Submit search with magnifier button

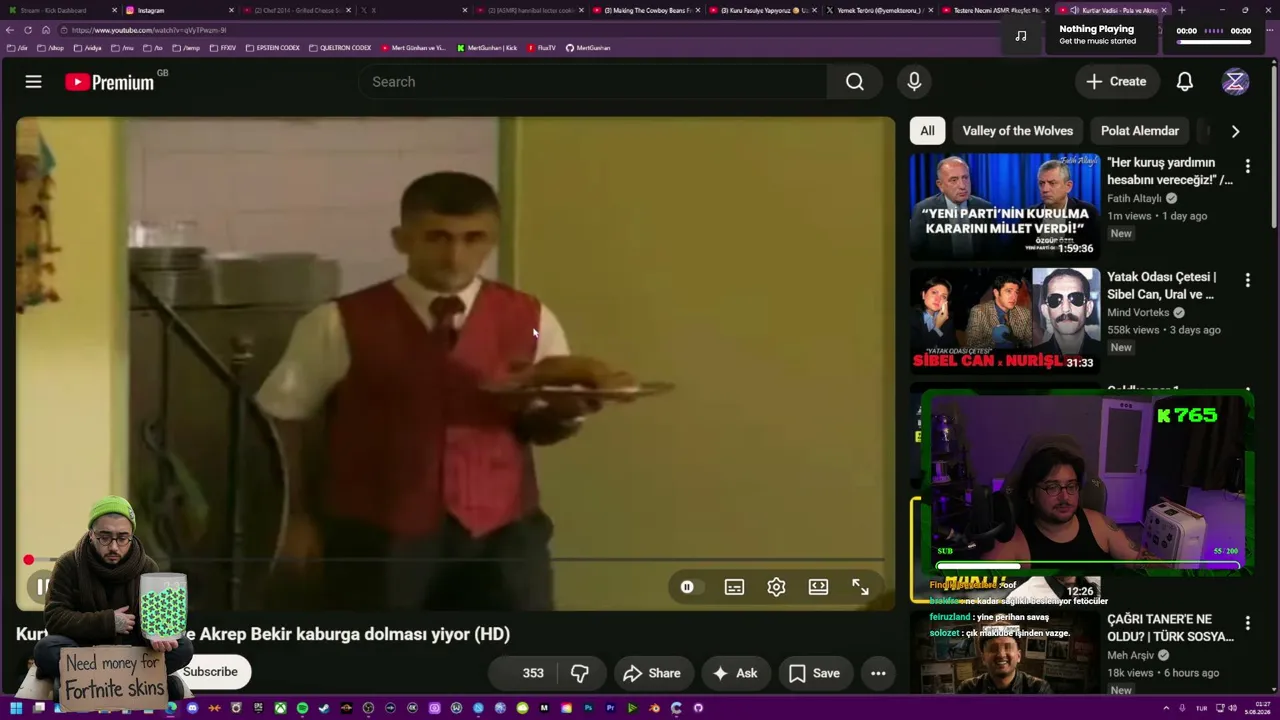[x=855, y=82]
